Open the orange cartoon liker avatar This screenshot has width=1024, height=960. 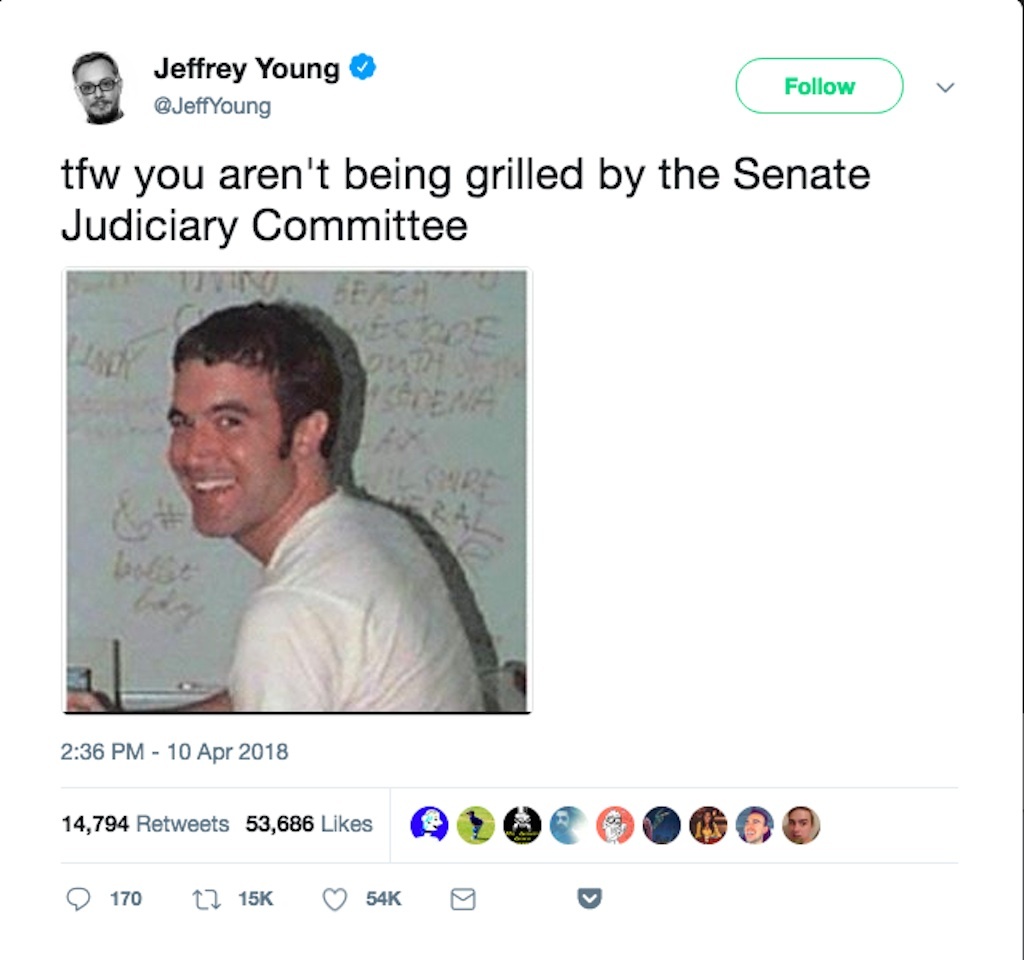(615, 825)
